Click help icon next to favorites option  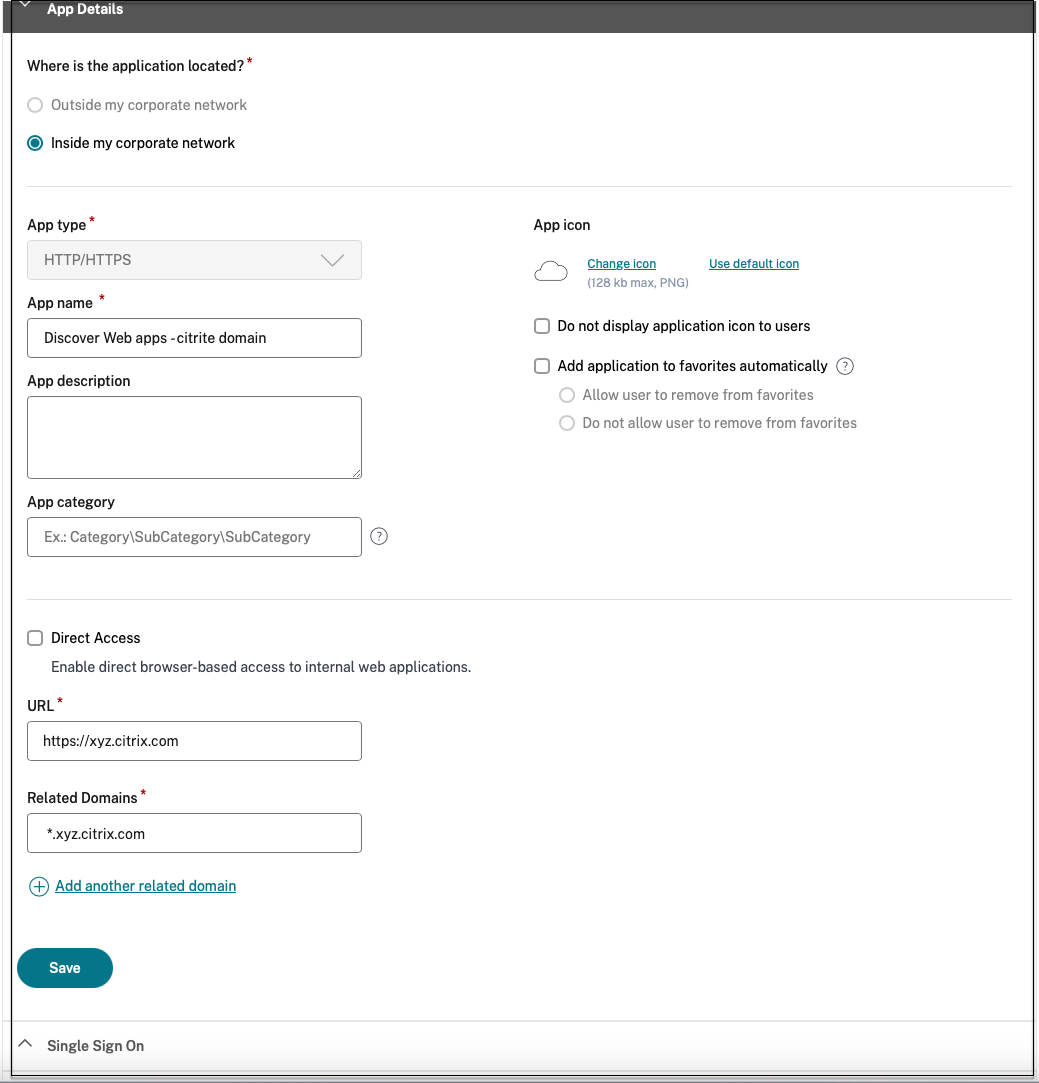(845, 366)
